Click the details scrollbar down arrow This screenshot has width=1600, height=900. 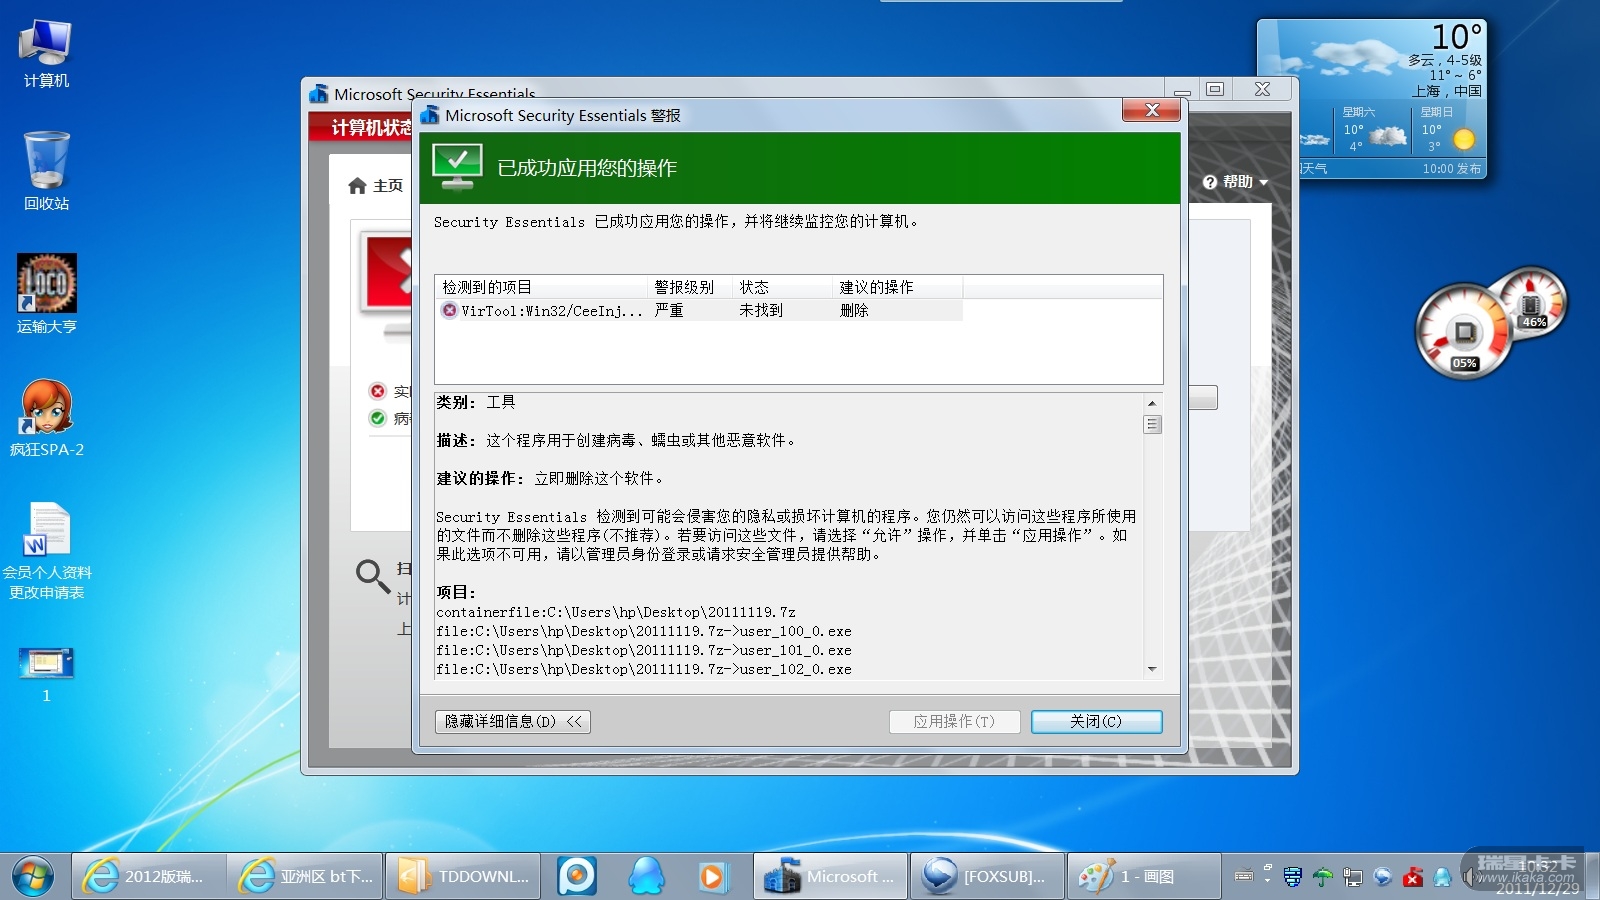pos(1152,669)
